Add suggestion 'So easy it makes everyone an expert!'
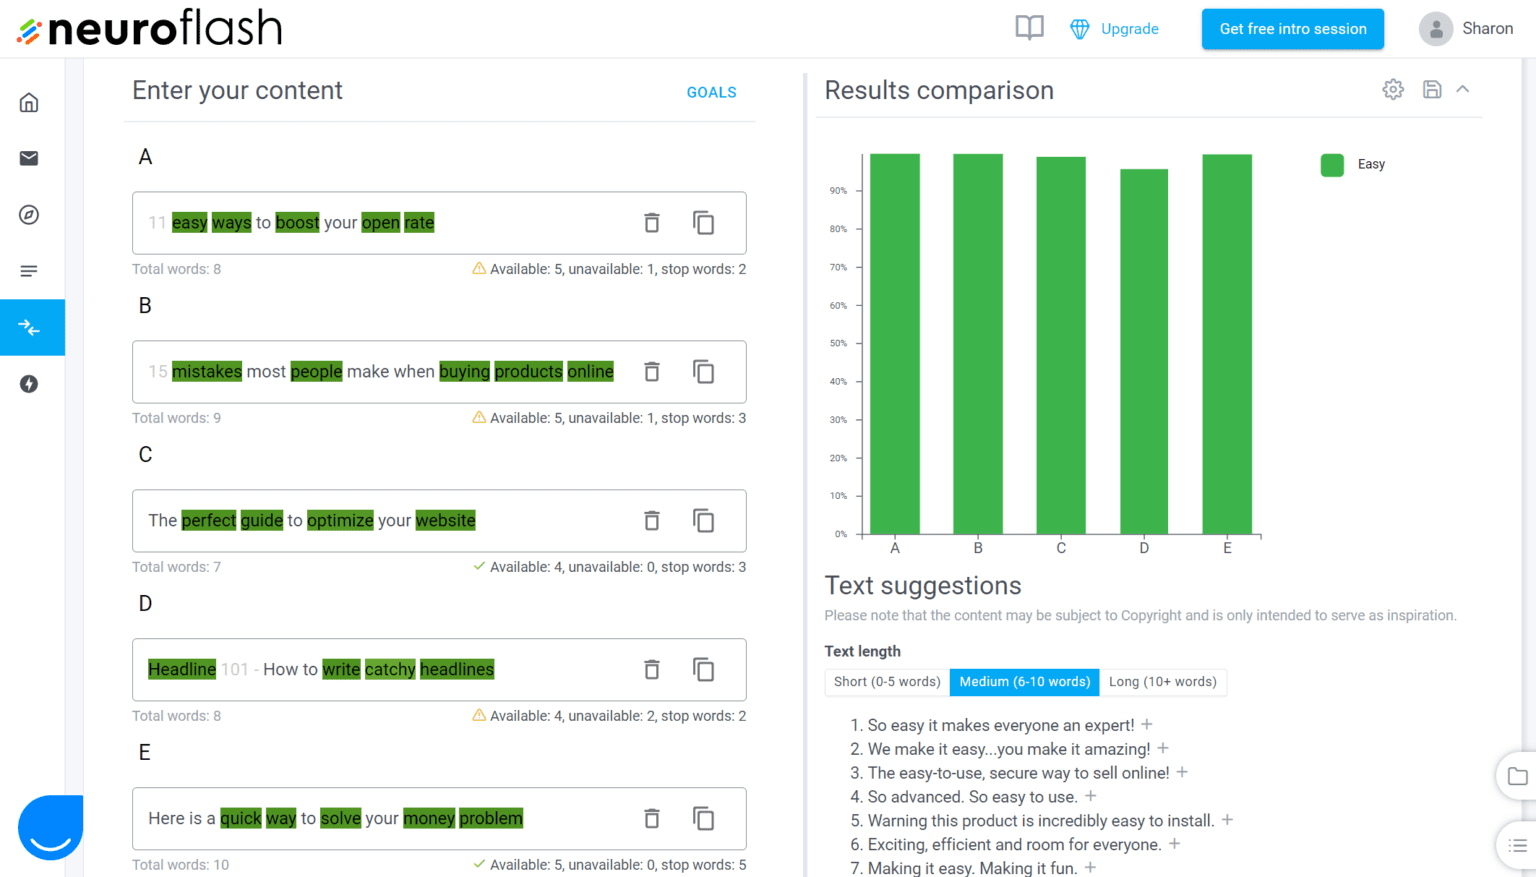The height and width of the screenshot is (877, 1536). [x=1147, y=725]
